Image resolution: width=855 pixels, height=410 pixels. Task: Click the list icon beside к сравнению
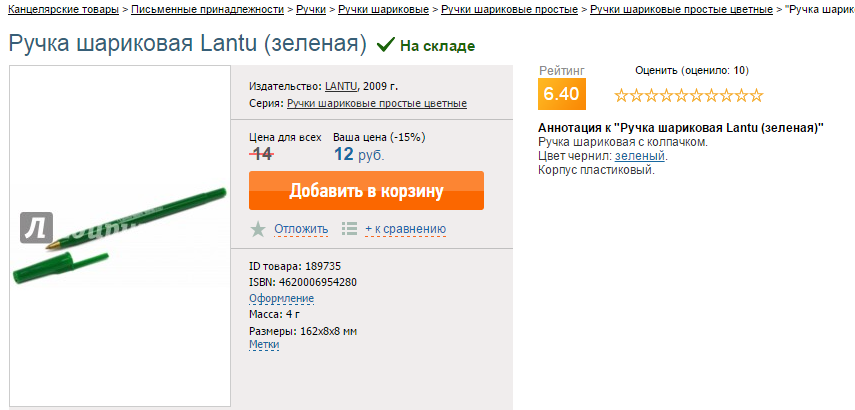tap(349, 228)
